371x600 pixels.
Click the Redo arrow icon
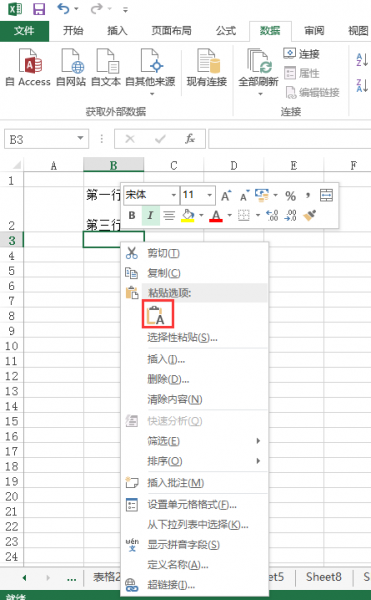(96, 8)
